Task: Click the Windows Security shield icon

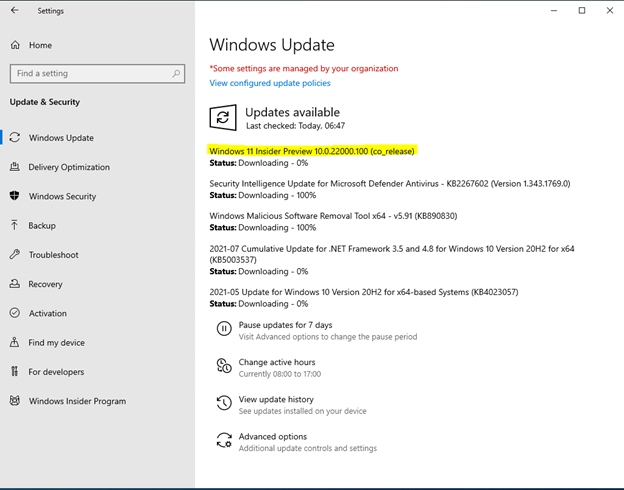Action: point(15,196)
